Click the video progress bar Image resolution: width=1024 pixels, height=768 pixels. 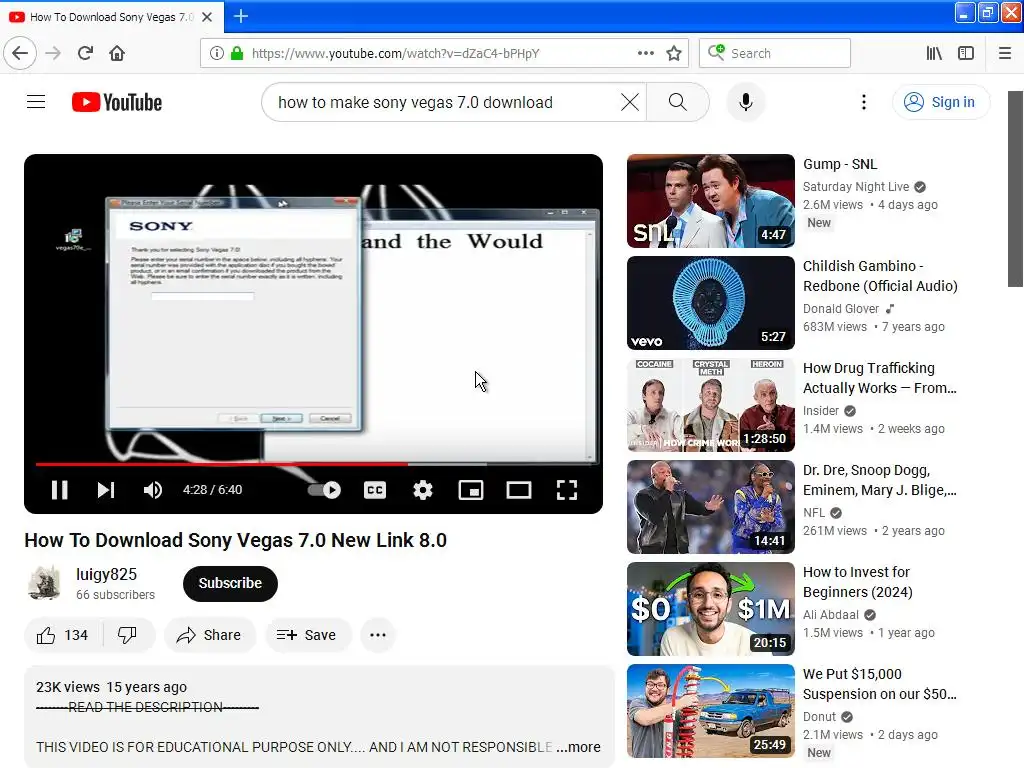click(313, 464)
